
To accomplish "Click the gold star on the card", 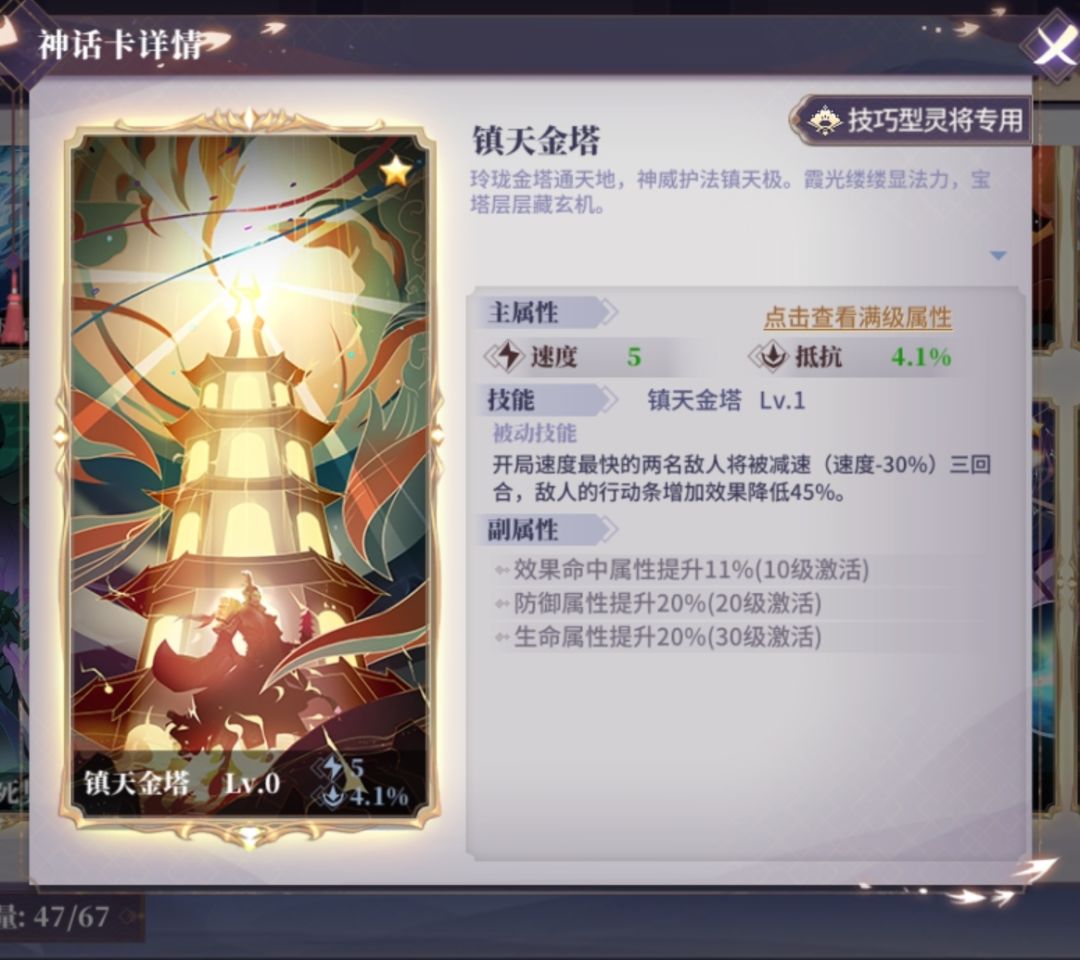I will (397, 172).
